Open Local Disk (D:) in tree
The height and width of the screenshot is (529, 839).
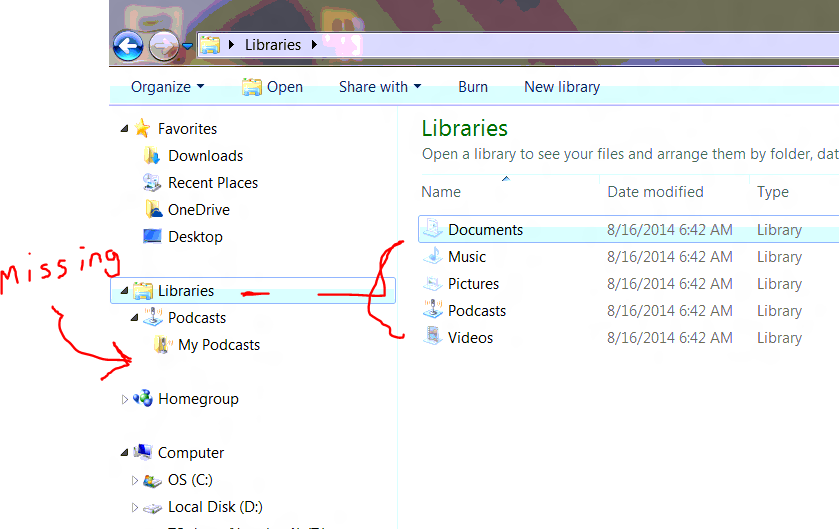215,507
